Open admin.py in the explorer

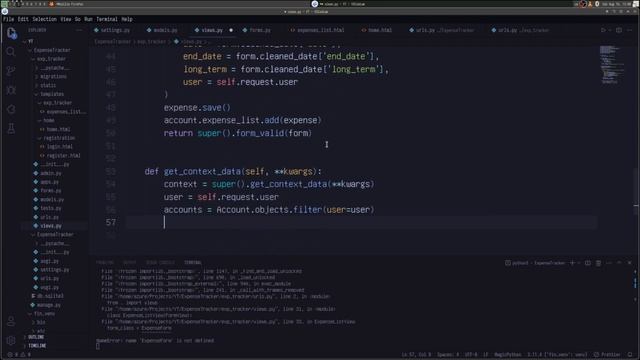[51, 173]
